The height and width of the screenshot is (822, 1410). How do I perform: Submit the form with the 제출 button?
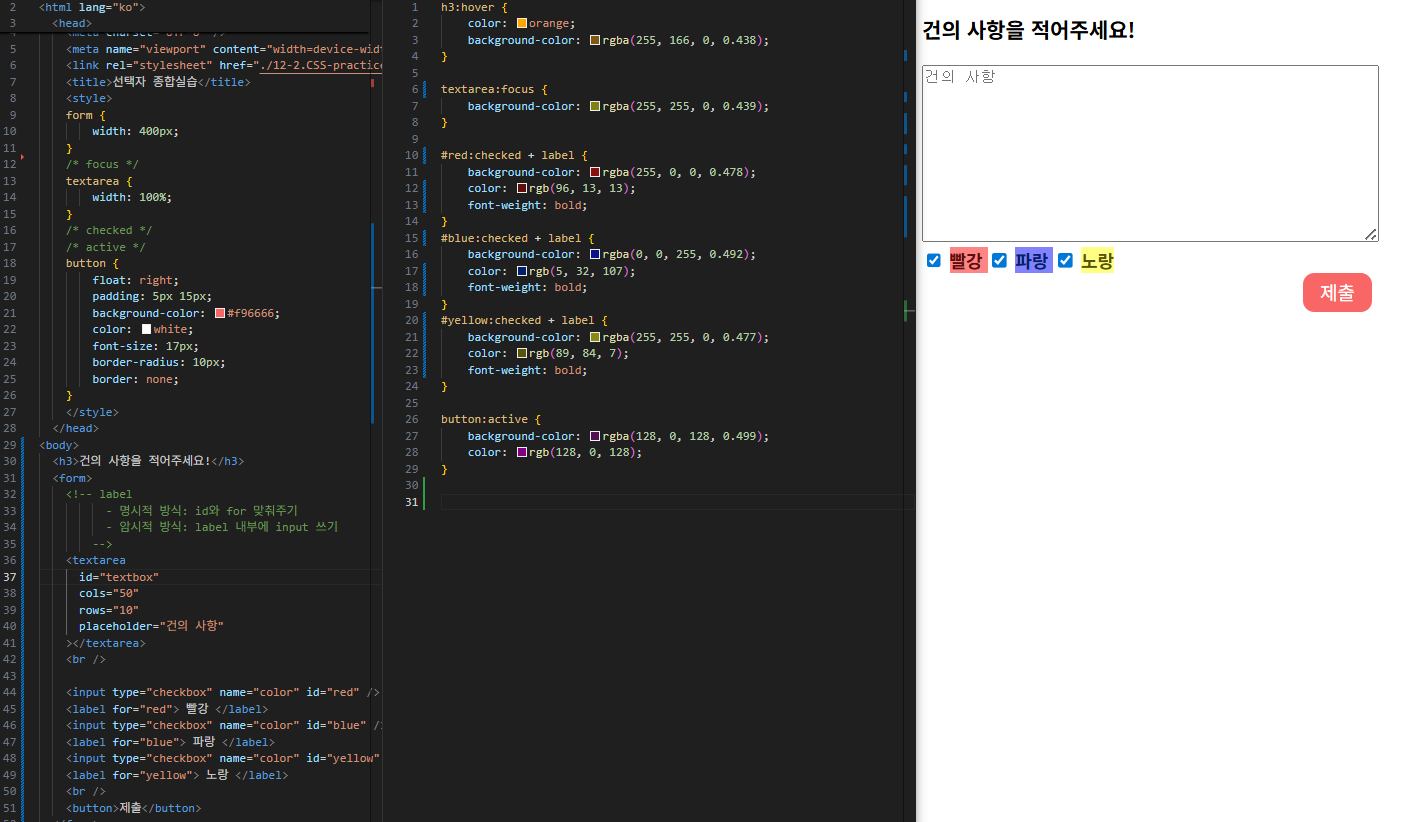[1337, 292]
